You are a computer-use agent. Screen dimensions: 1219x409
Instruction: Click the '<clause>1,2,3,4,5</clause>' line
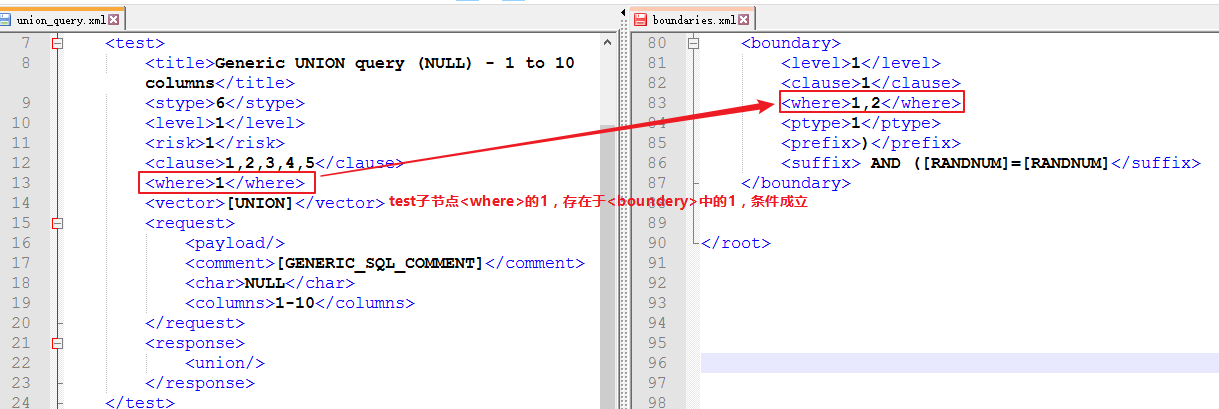[274, 163]
